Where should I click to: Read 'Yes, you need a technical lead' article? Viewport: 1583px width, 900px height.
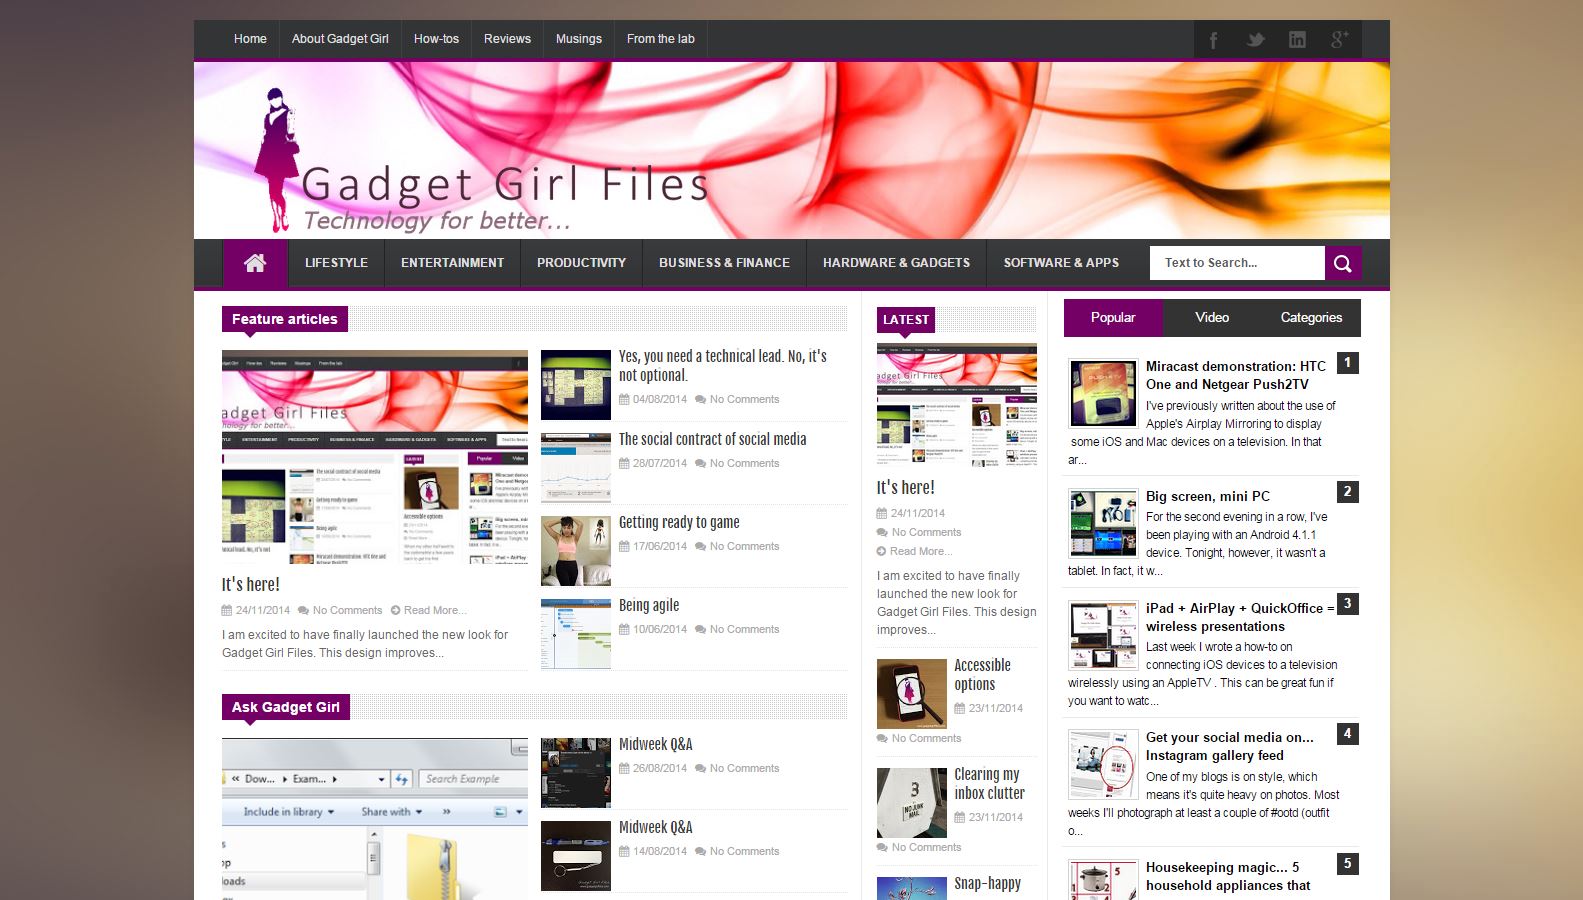click(723, 366)
